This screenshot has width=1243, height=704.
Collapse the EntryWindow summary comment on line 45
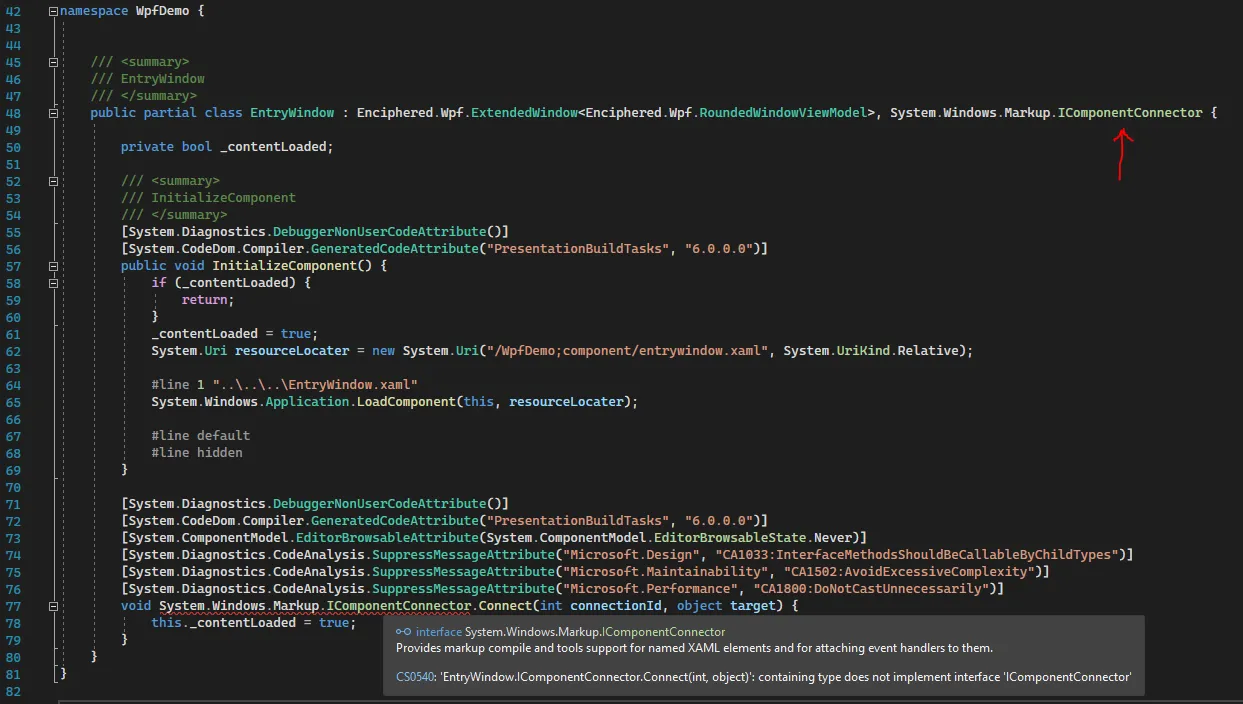click(53, 62)
